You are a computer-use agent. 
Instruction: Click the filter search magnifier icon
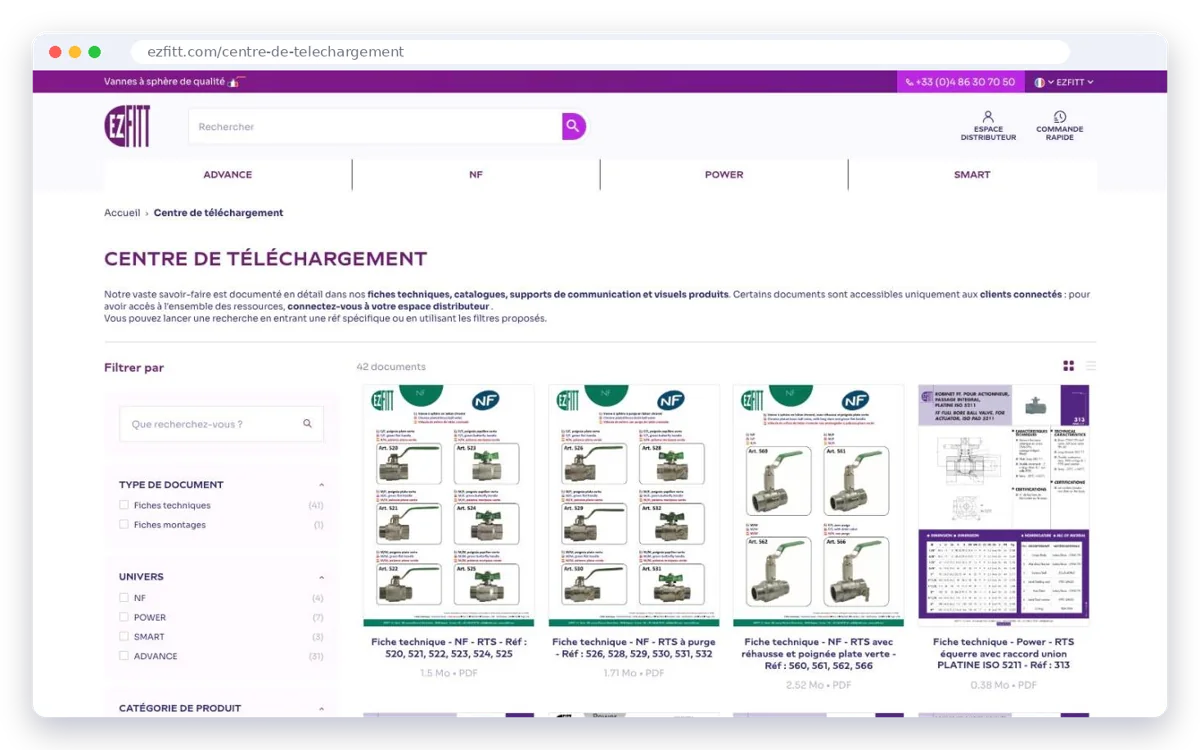[x=307, y=424]
